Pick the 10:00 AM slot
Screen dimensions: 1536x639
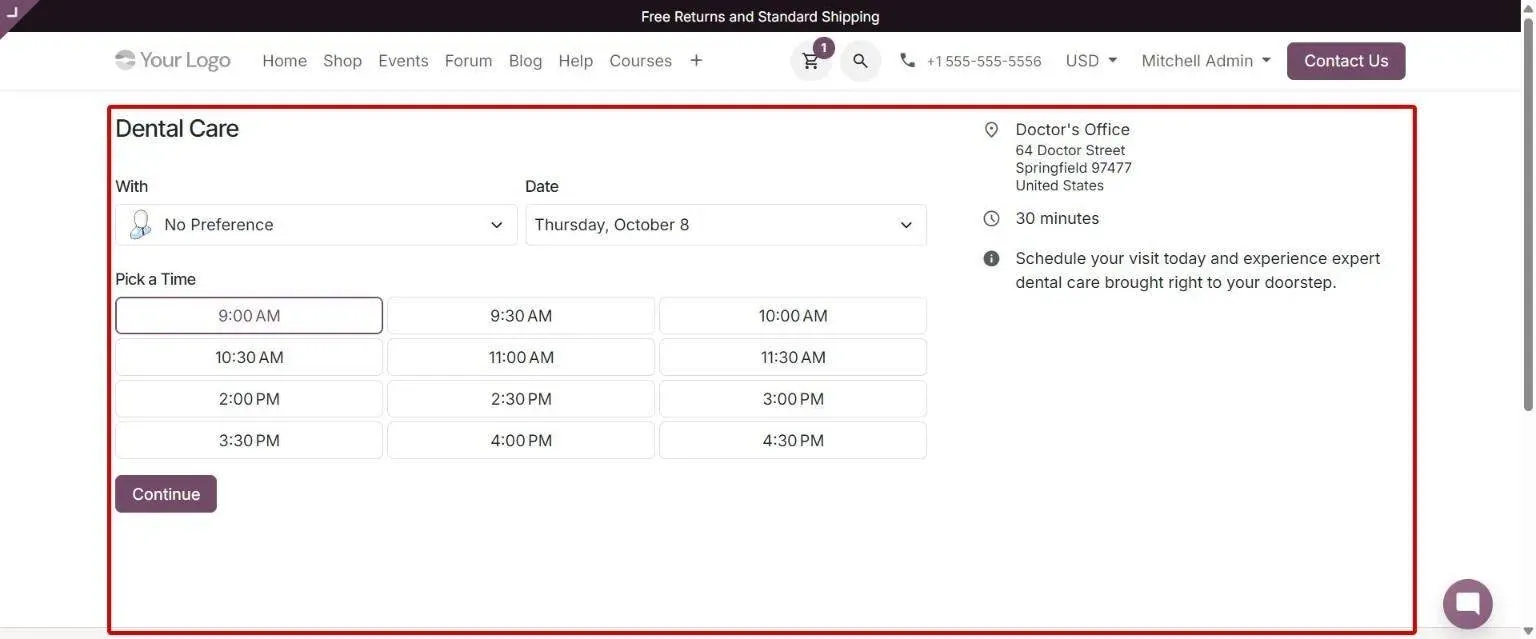coord(793,315)
